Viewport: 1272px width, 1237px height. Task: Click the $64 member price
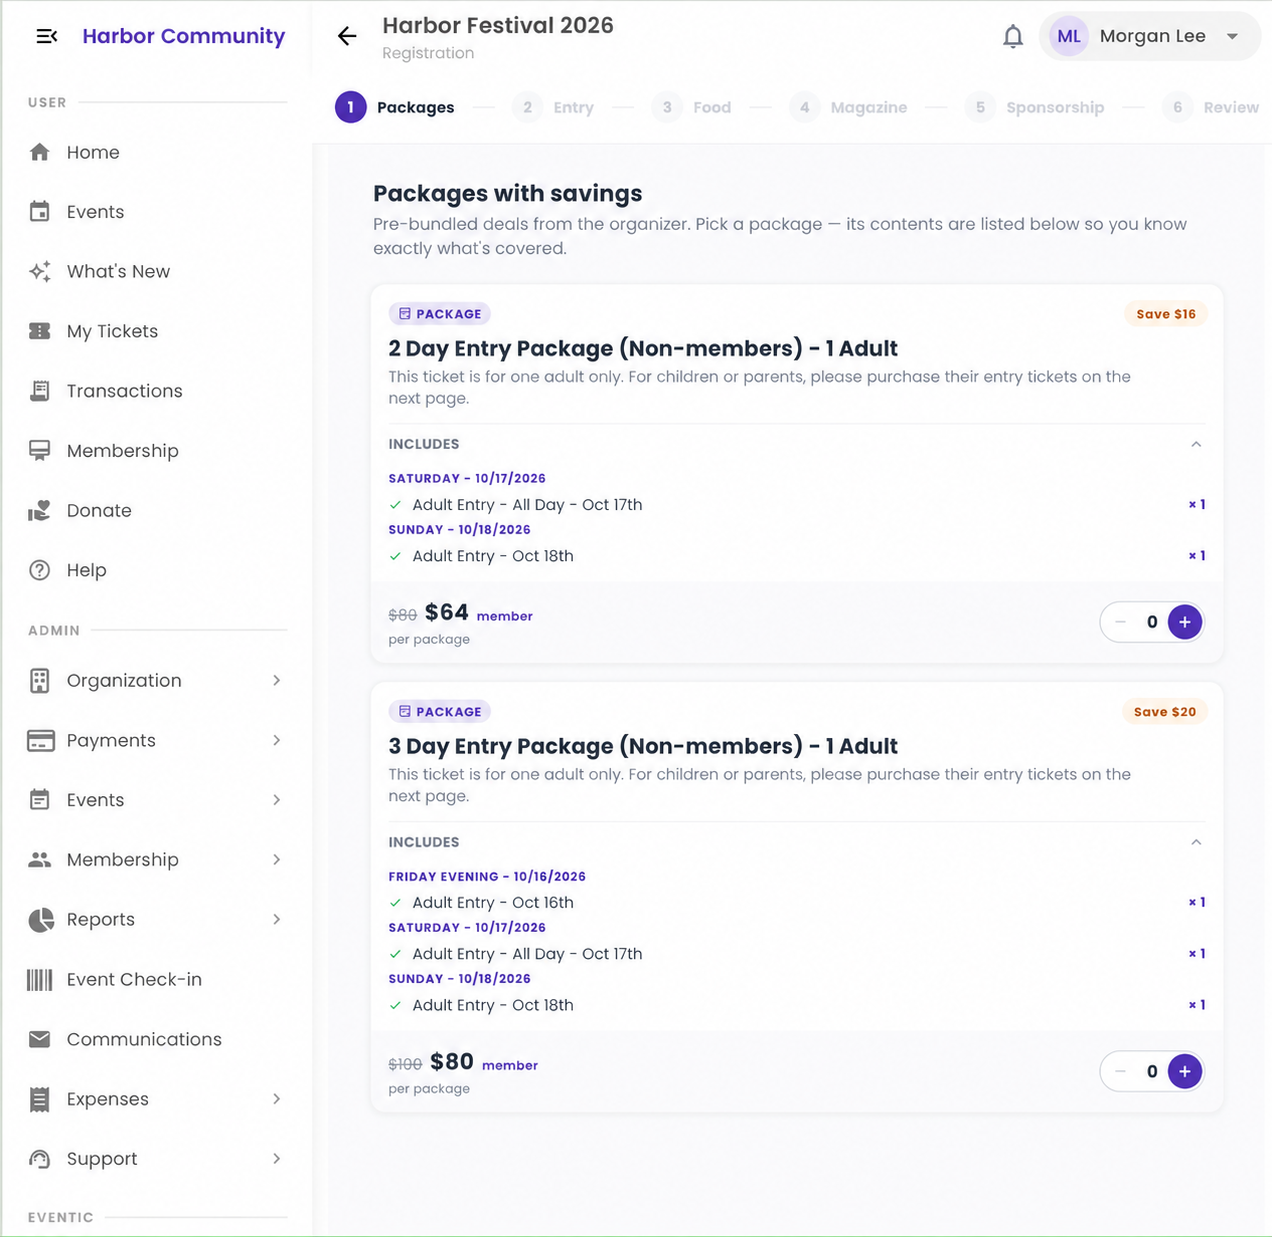(x=447, y=612)
